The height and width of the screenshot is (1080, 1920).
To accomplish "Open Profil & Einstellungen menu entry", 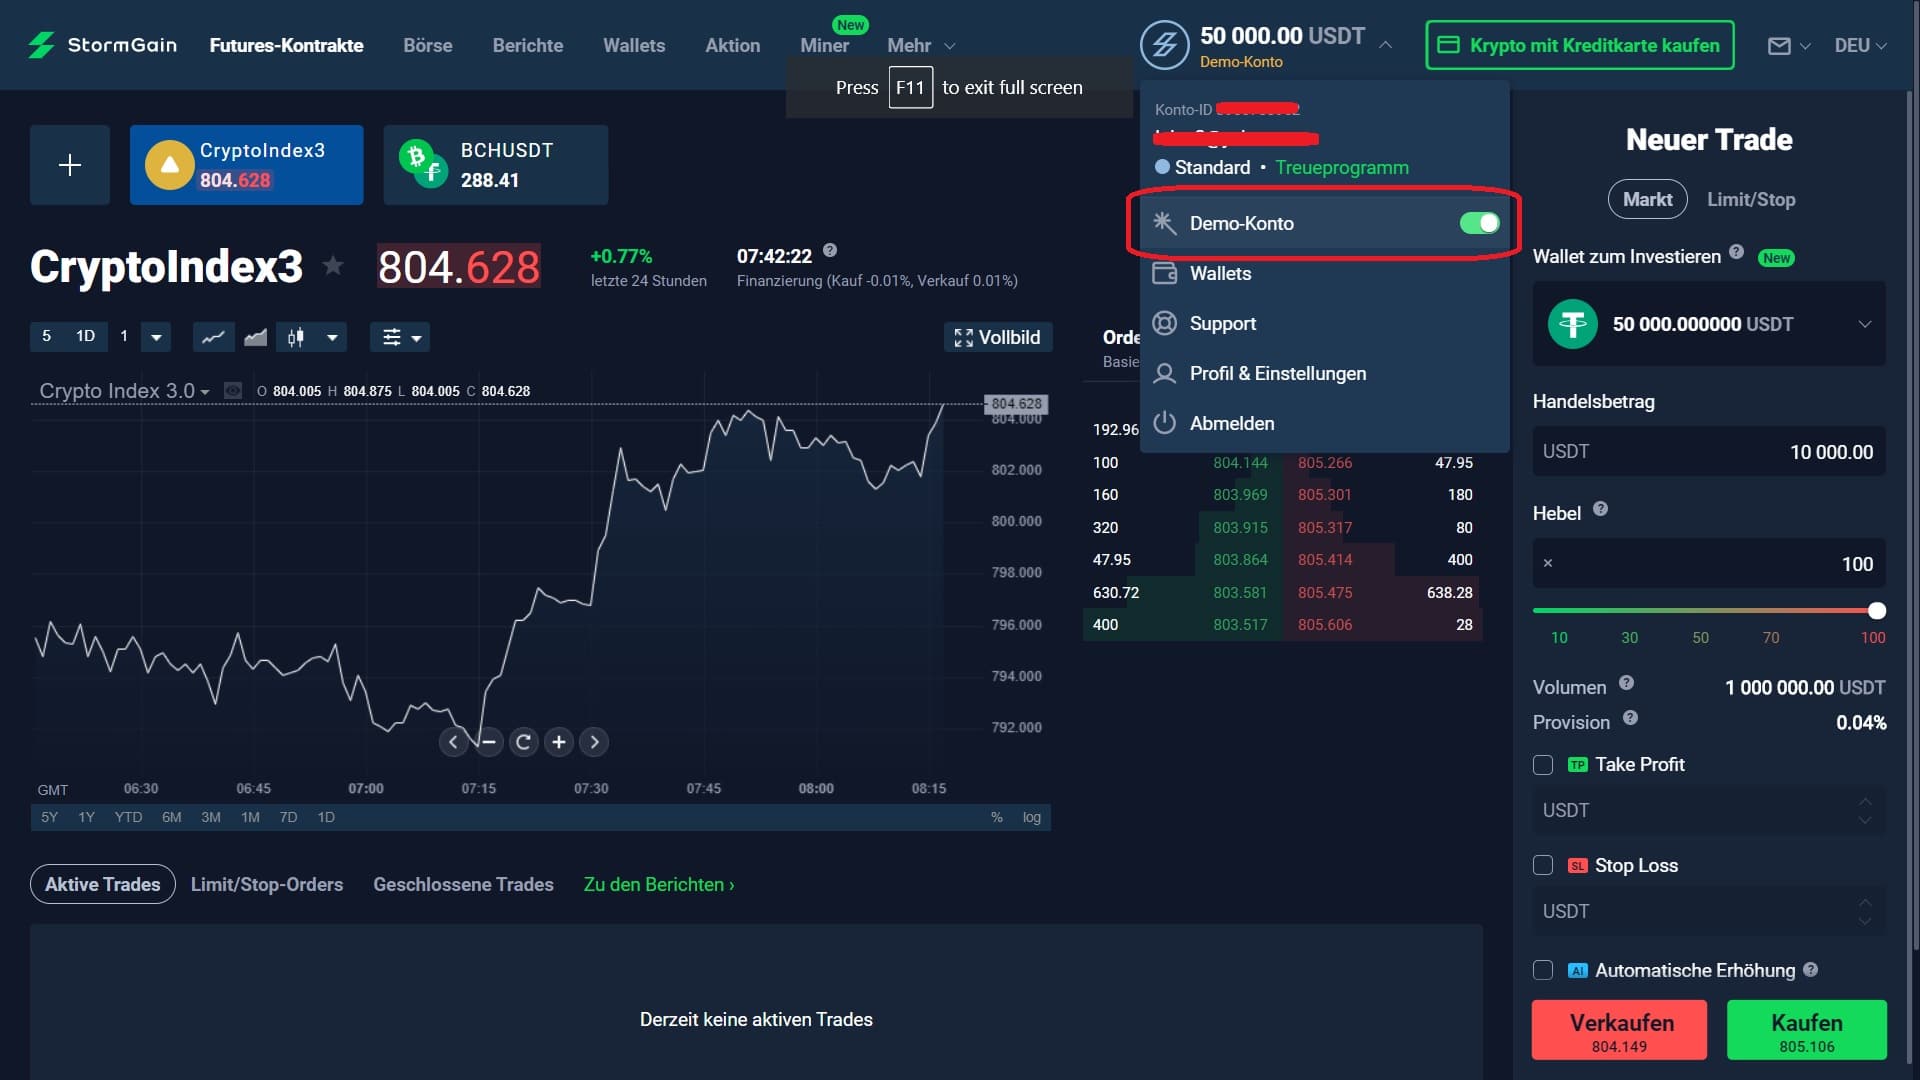I will (1277, 374).
